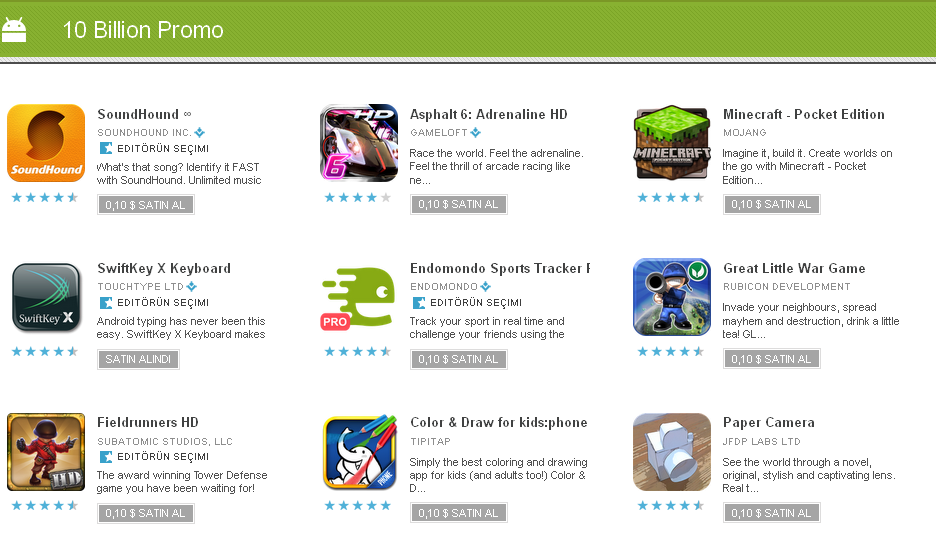Open the Asphalt 6 game icon

pyautogui.click(x=359, y=143)
